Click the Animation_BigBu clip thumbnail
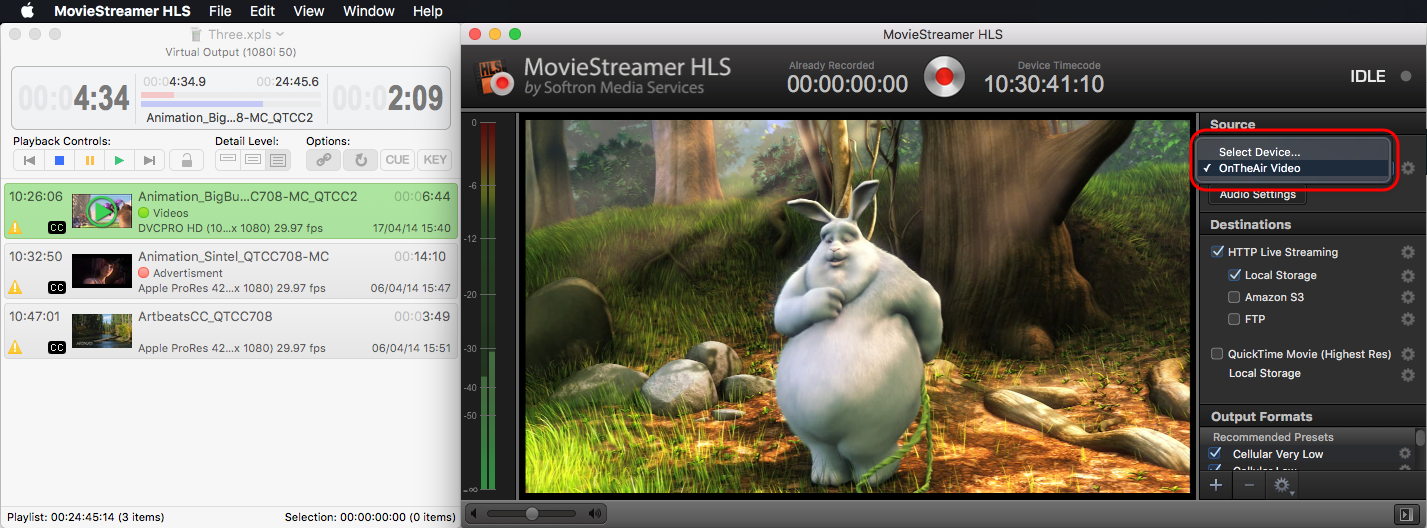Viewport: 1427px width, 528px height. pyautogui.click(x=102, y=211)
